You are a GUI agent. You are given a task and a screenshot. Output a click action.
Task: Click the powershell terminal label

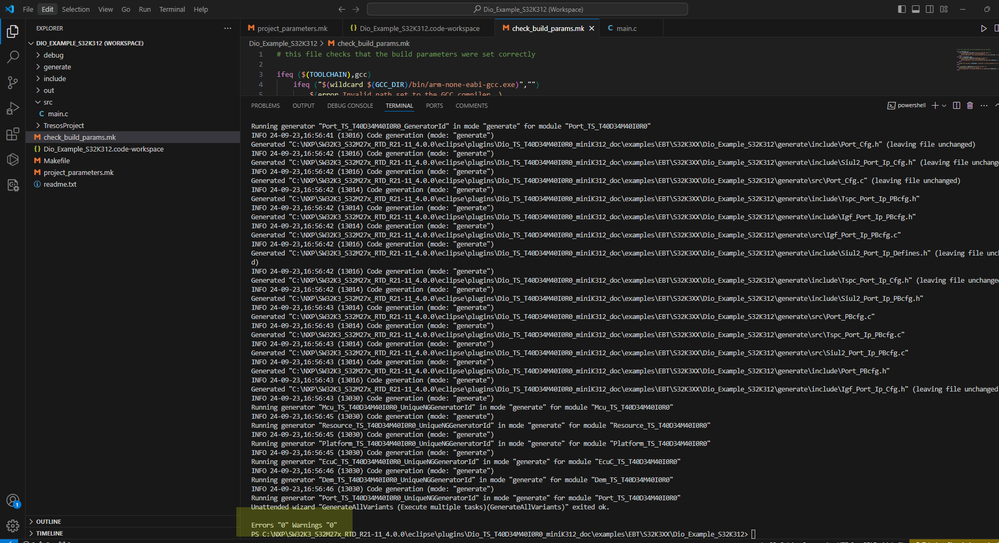(907, 105)
